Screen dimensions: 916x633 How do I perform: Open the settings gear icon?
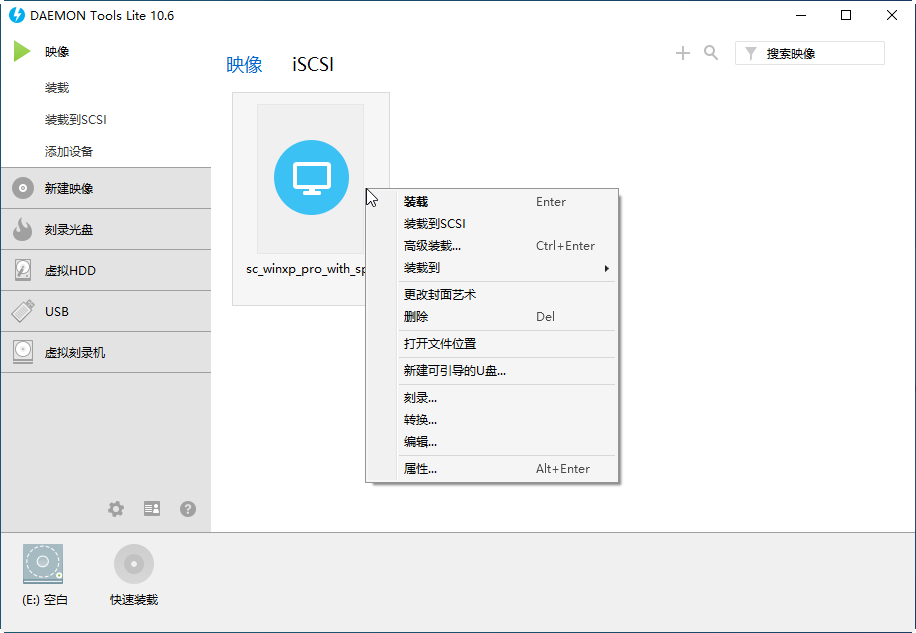pos(116,509)
